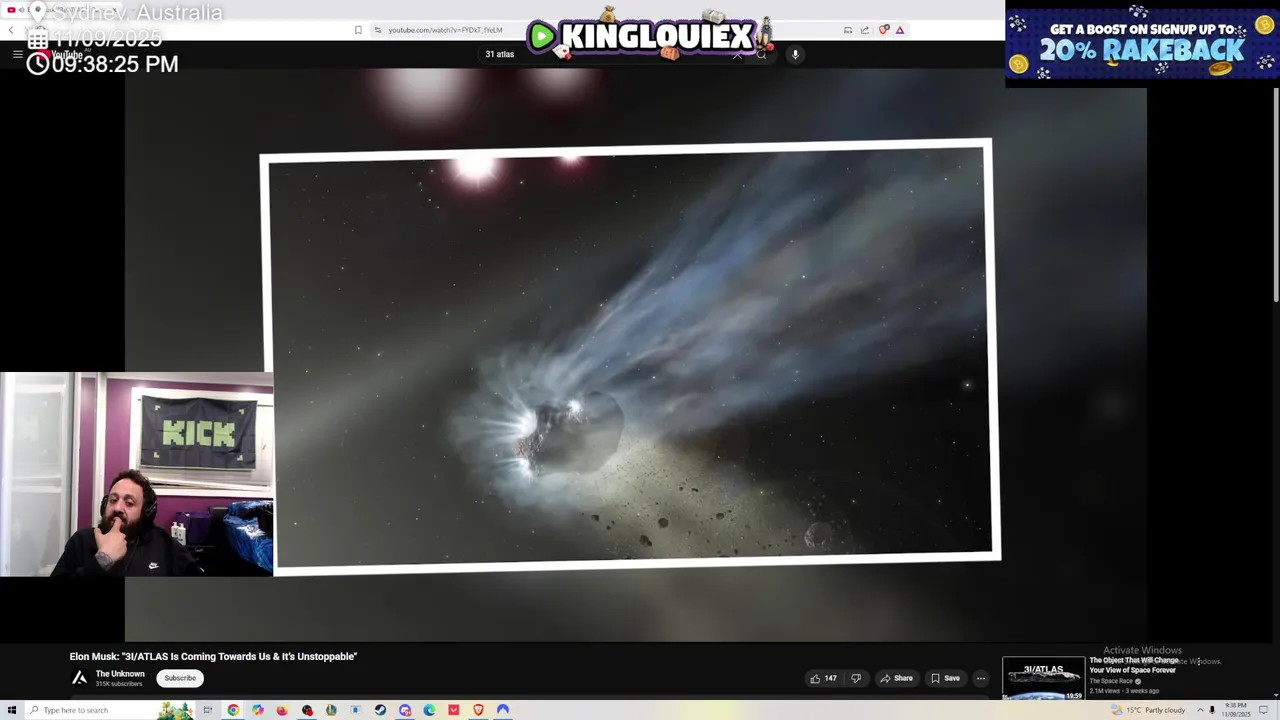This screenshot has width=1280, height=720.
Task: Click the YouTube search magnifier button
Action: pyautogui.click(x=761, y=54)
